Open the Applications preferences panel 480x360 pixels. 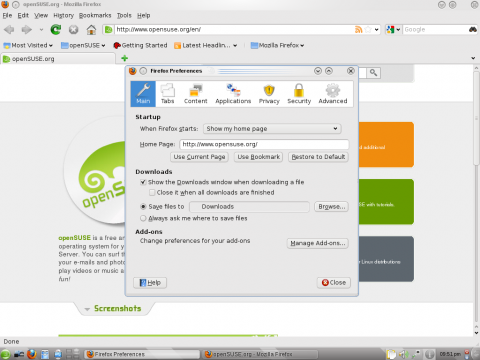[x=233, y=94]
